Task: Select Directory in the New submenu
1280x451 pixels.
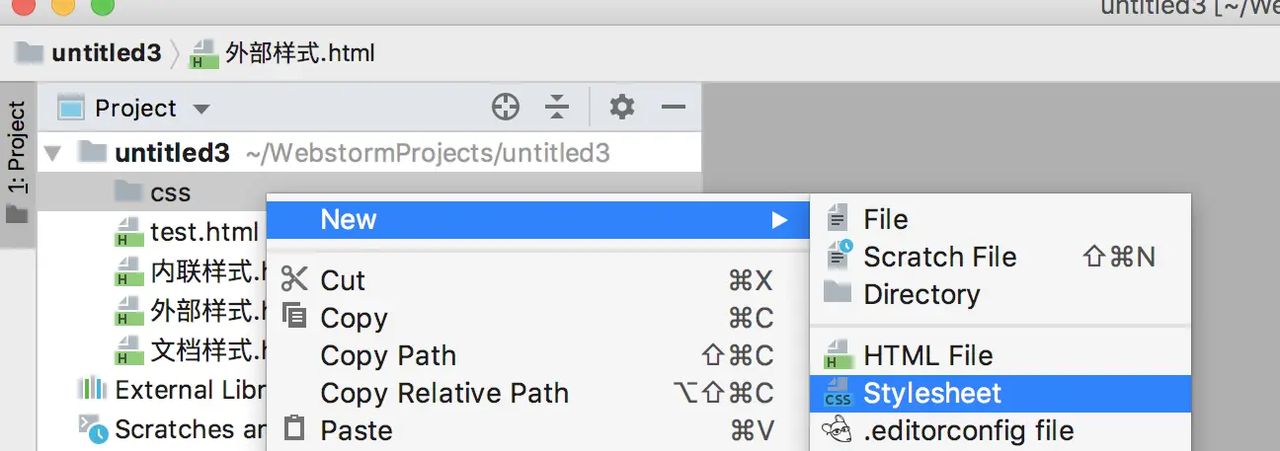Action: (921, 295)
